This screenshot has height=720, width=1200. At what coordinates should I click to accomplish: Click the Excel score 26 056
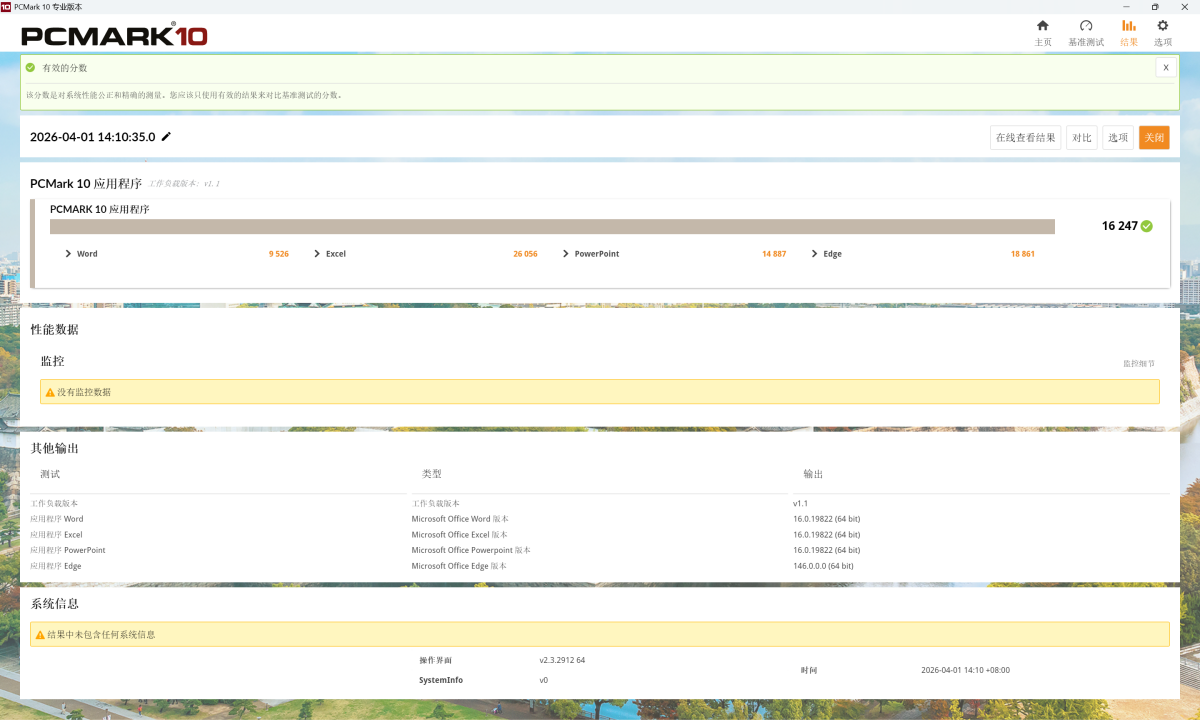tap(525, 254)
